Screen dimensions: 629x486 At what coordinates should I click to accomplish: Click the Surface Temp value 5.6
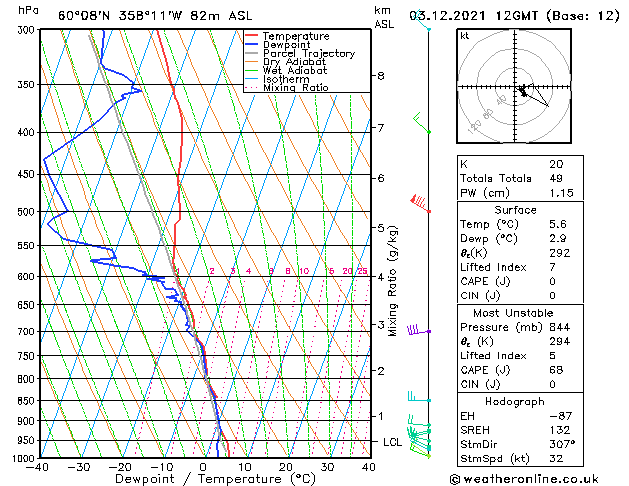(558, 224)
